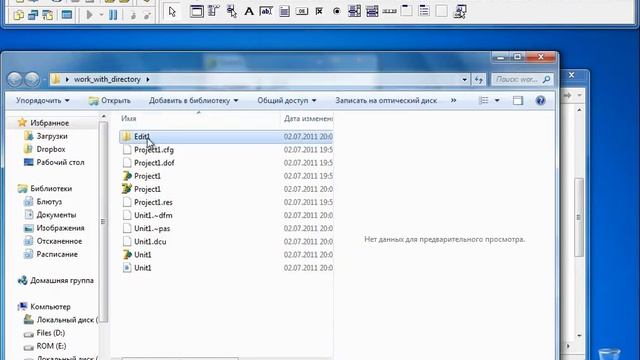This screenshot has height=360, width=640.
Task: Choose the GroupBox component icon
Action: coord(407,11)
